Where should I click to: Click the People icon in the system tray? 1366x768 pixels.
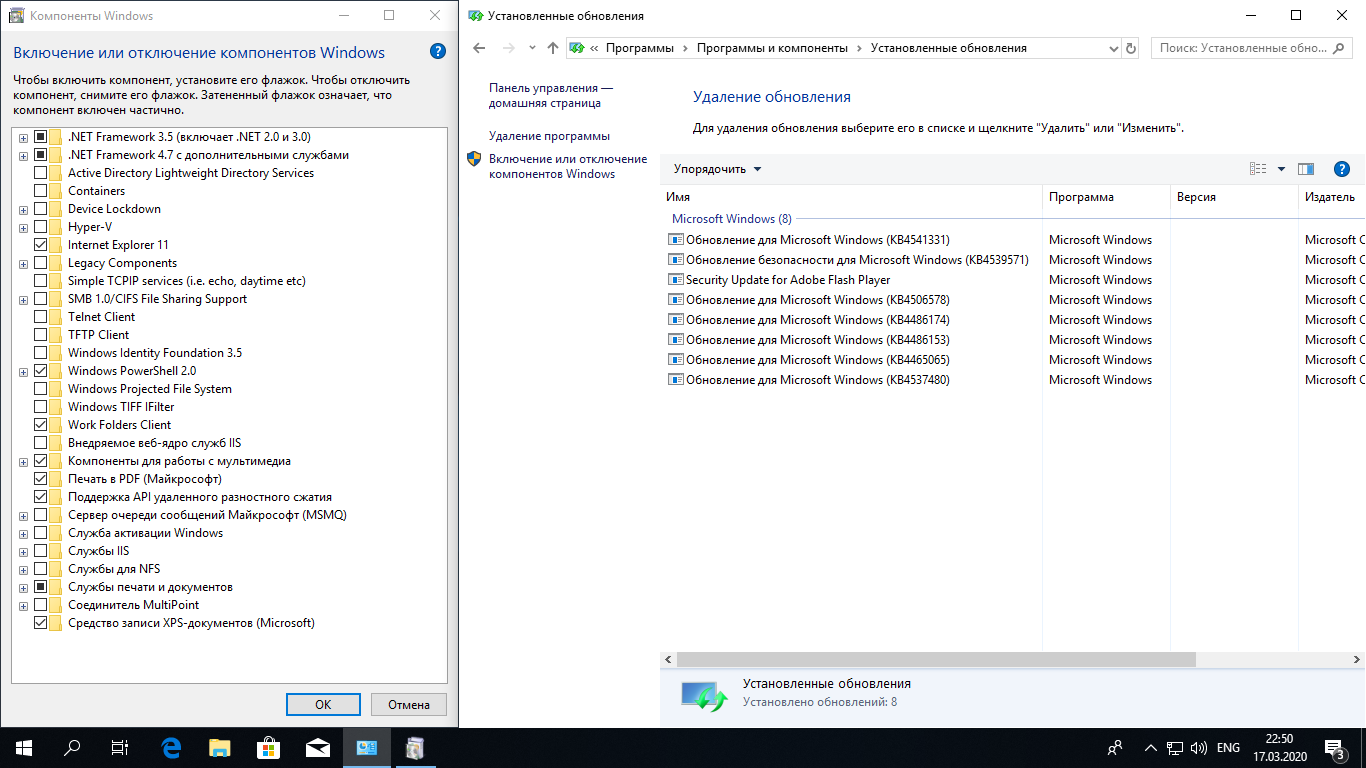tap(1115, 748)
